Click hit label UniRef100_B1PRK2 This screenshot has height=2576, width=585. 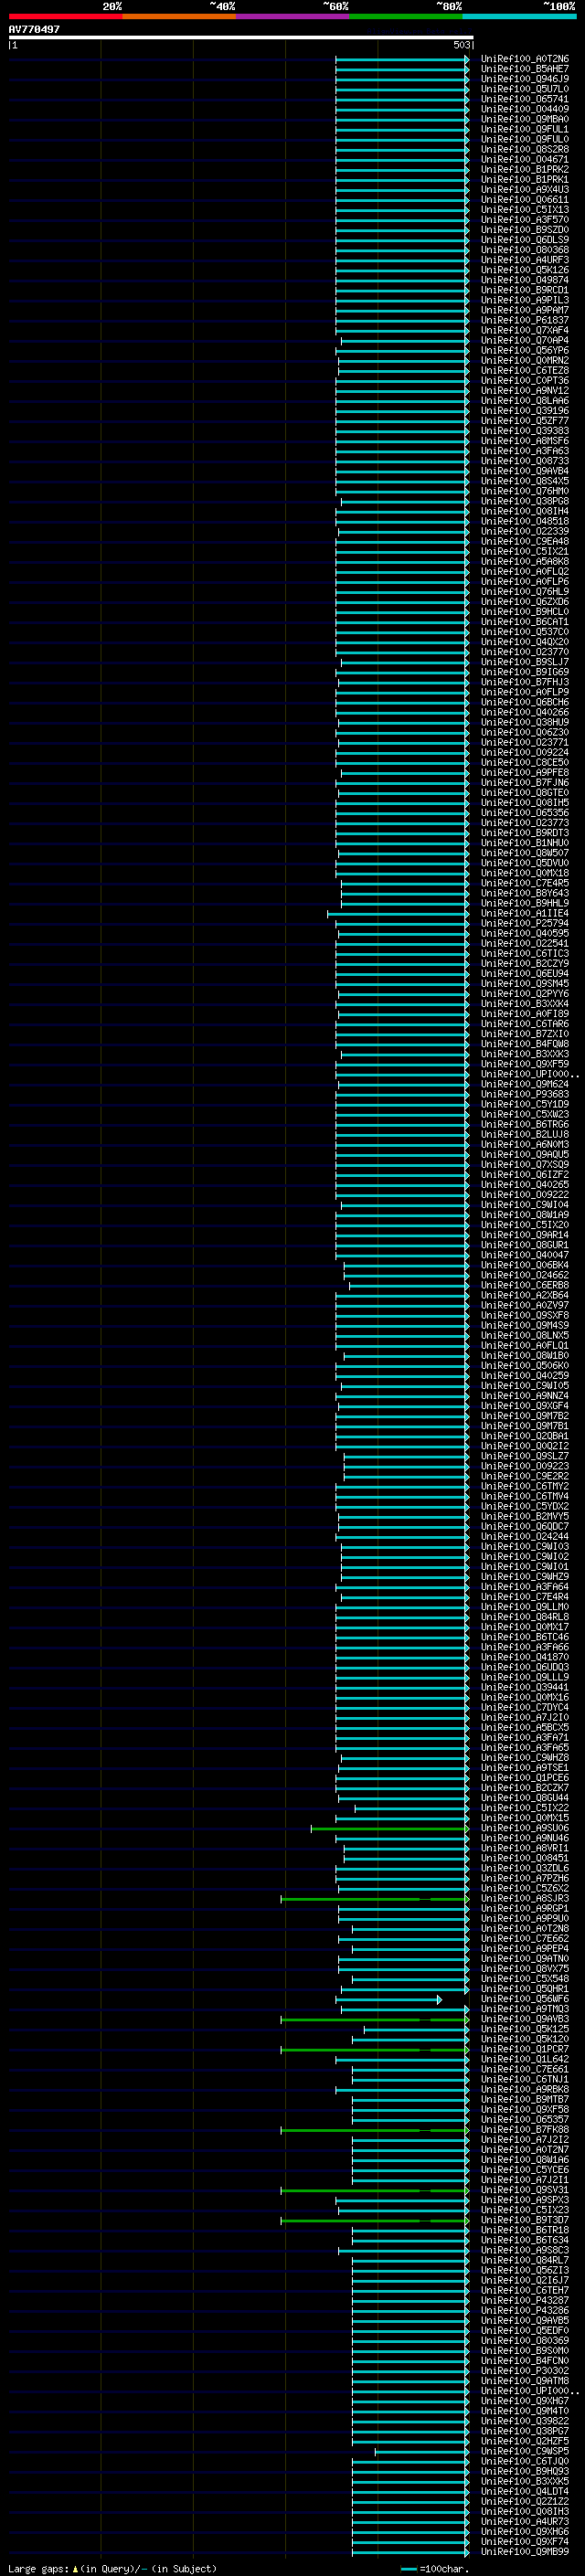pos(525,169)
